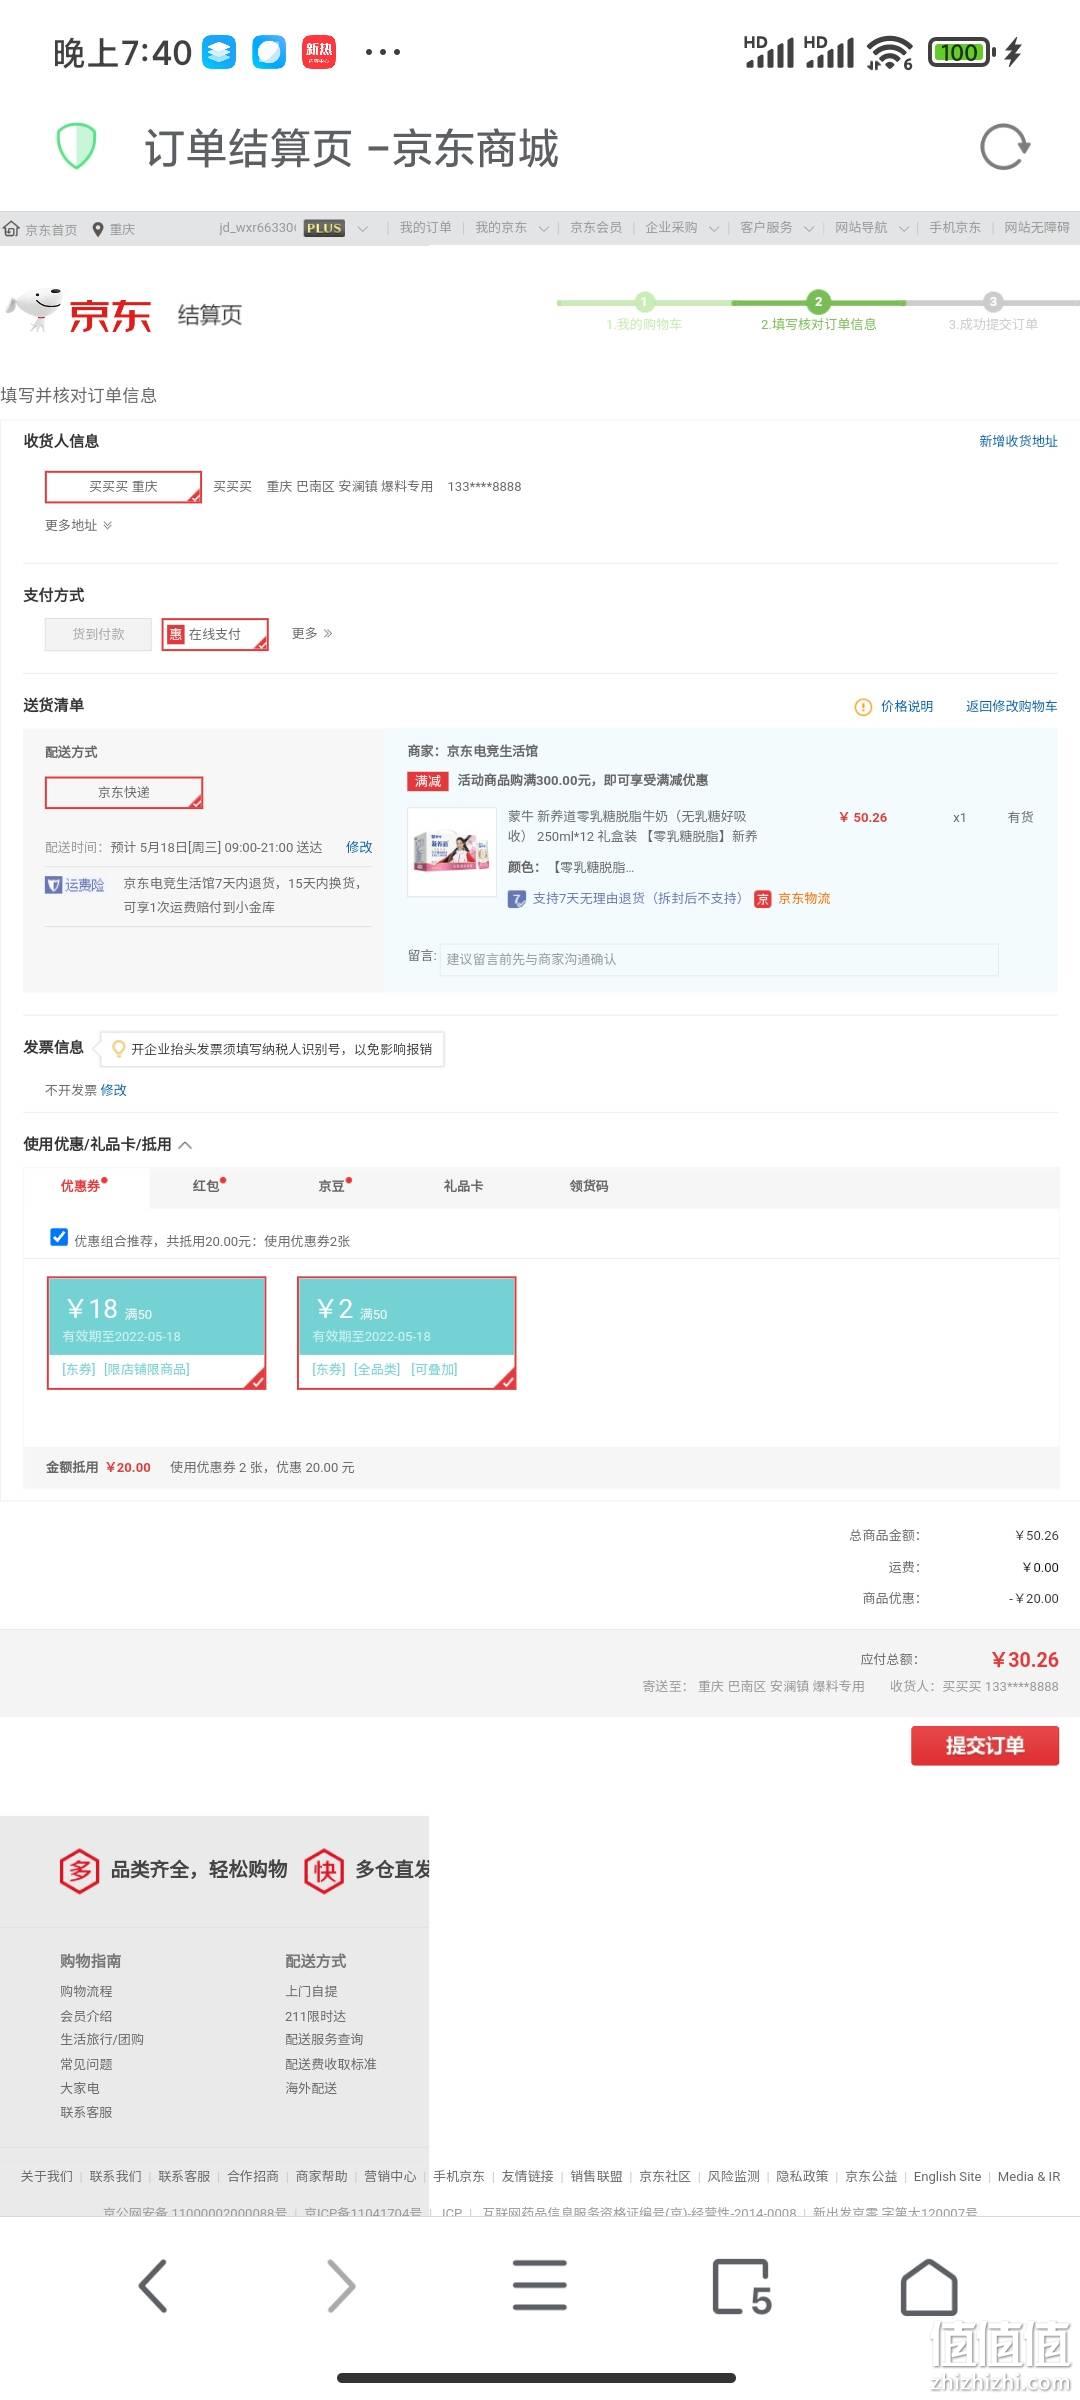Image resolution: width=1080 pixels, height=2400 pixels.
Task: Click 新增收货地址 link
Action: (1018, 441)
